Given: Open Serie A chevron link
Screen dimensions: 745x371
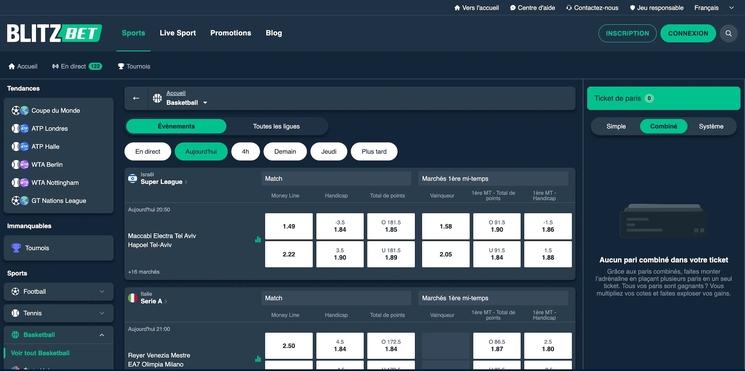Looking at the screenshot, I should (165, 302).
